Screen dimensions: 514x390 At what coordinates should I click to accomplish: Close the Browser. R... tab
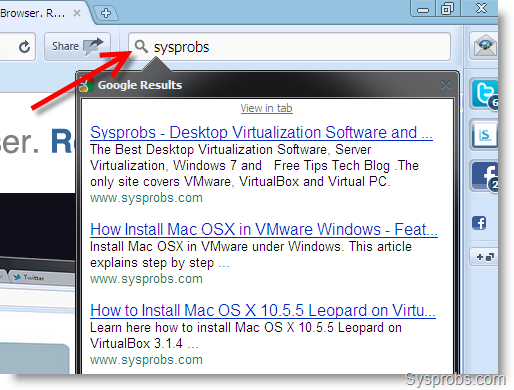tap(77, 13)
